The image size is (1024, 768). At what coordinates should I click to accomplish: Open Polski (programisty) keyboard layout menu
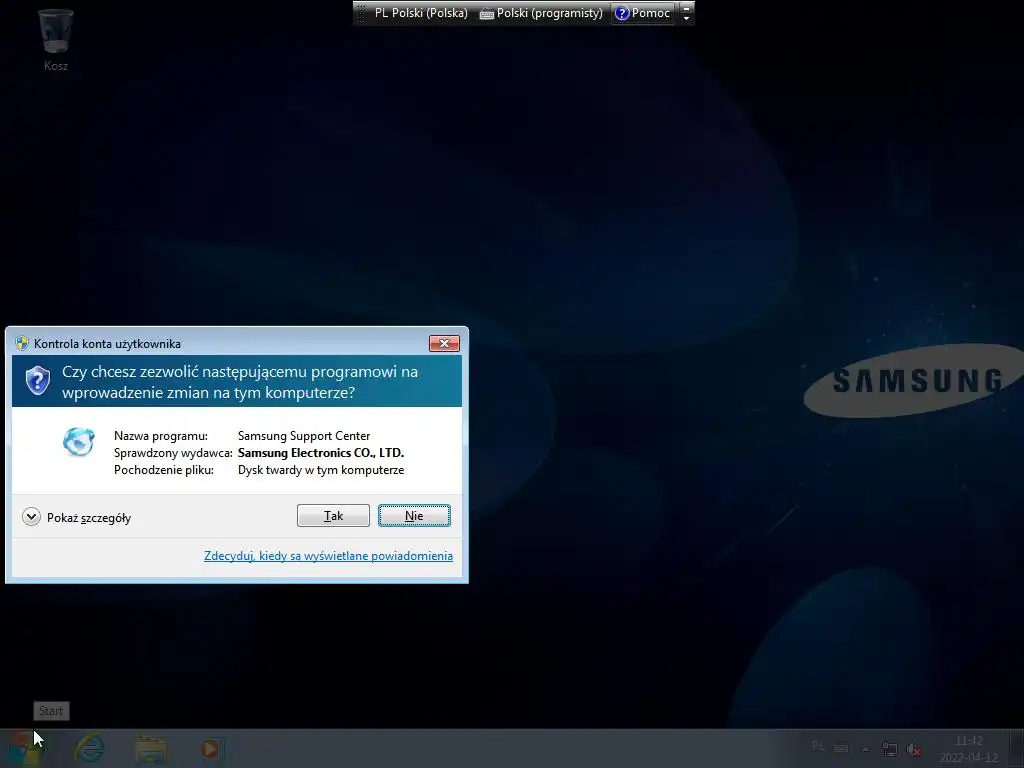tap(541, 13)
